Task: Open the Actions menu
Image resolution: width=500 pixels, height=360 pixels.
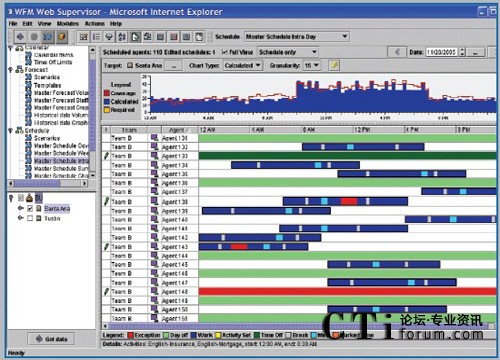Action: [95, 24]
